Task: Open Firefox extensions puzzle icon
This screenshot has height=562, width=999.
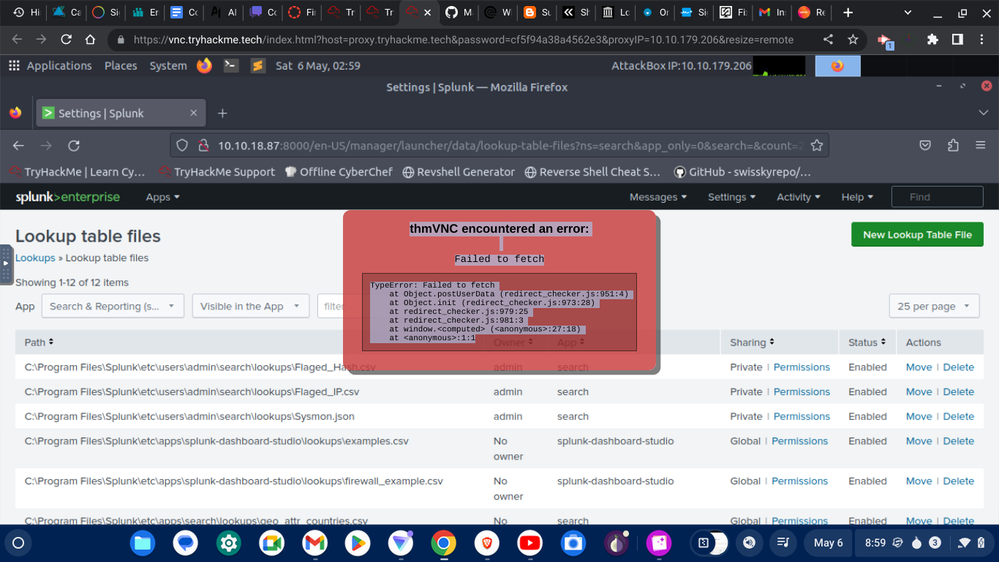Action: pos(952,145)
